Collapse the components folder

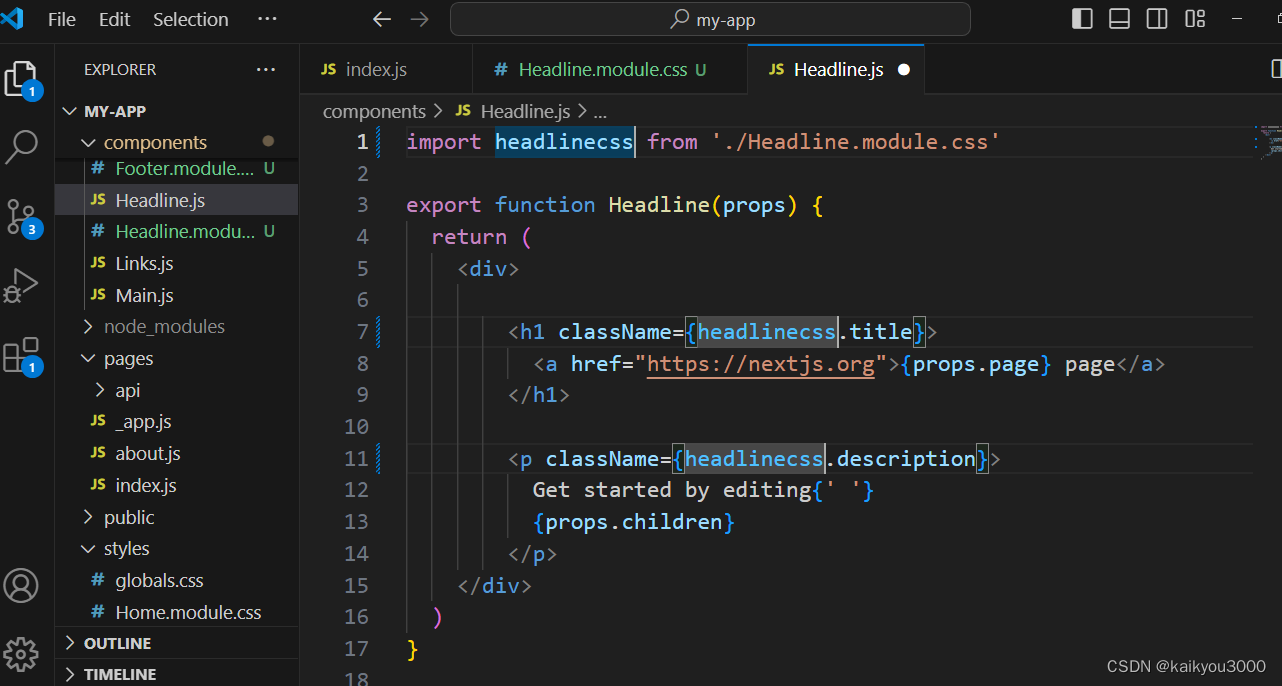[176, 142]
